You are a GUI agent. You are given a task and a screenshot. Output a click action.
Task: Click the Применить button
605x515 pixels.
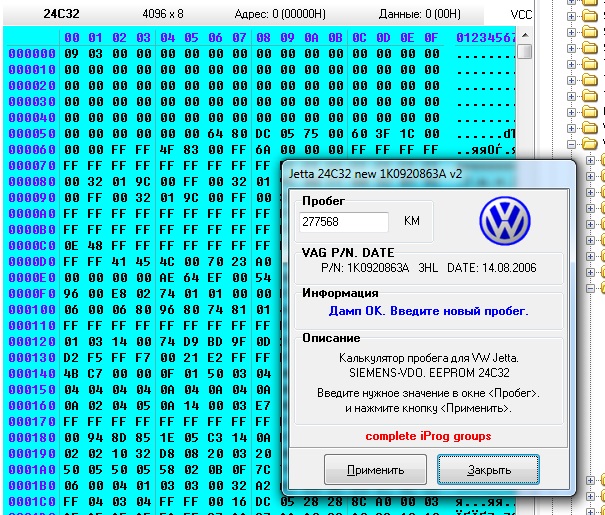click(375, 469)
